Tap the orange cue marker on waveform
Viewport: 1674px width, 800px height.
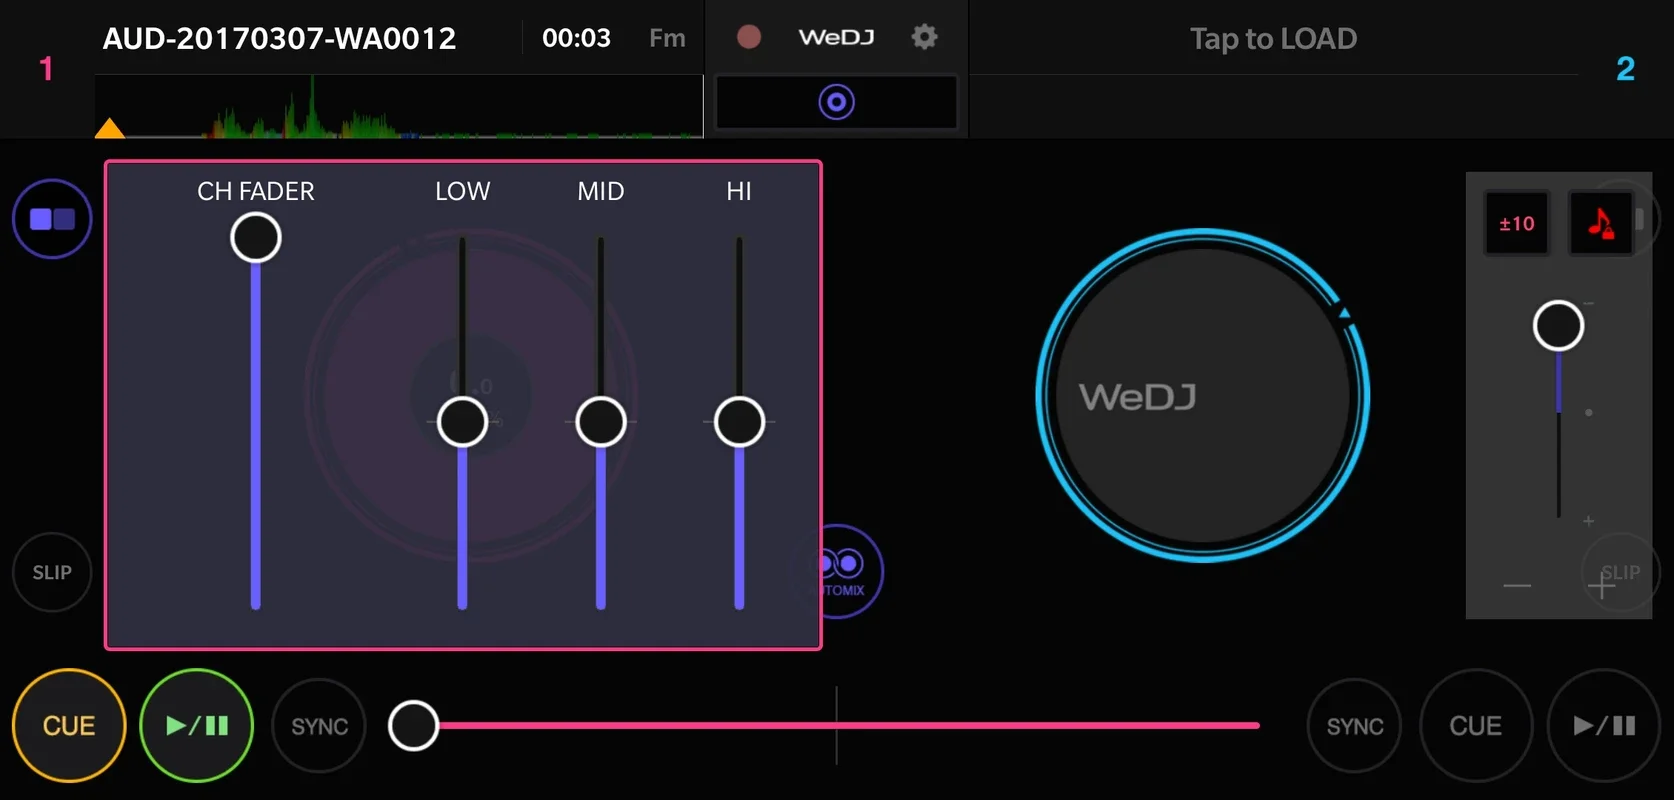pyautogui.click(x=109, y=128)
